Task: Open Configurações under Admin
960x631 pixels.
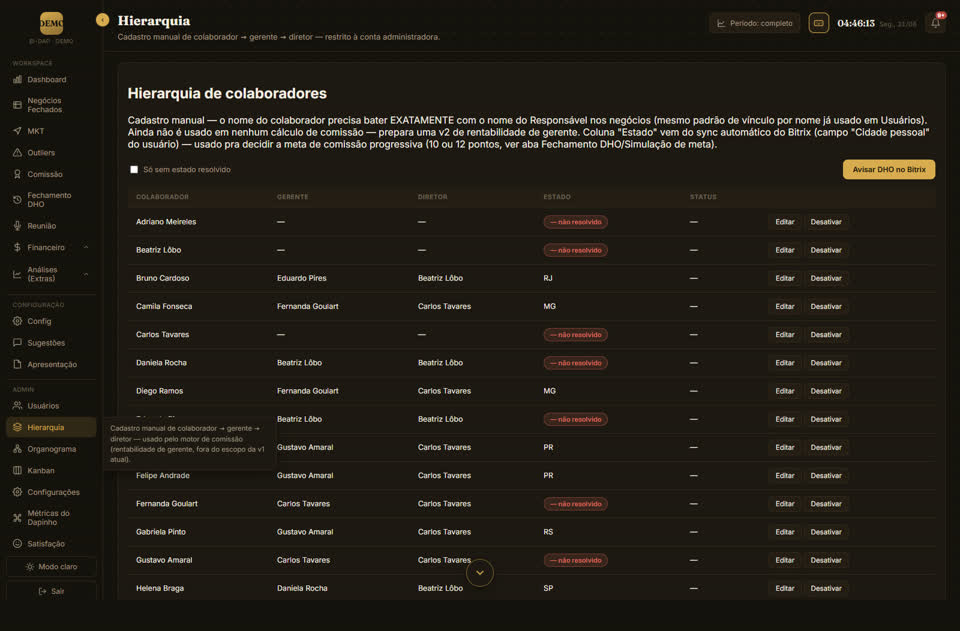Action: [x=51, y=492]
